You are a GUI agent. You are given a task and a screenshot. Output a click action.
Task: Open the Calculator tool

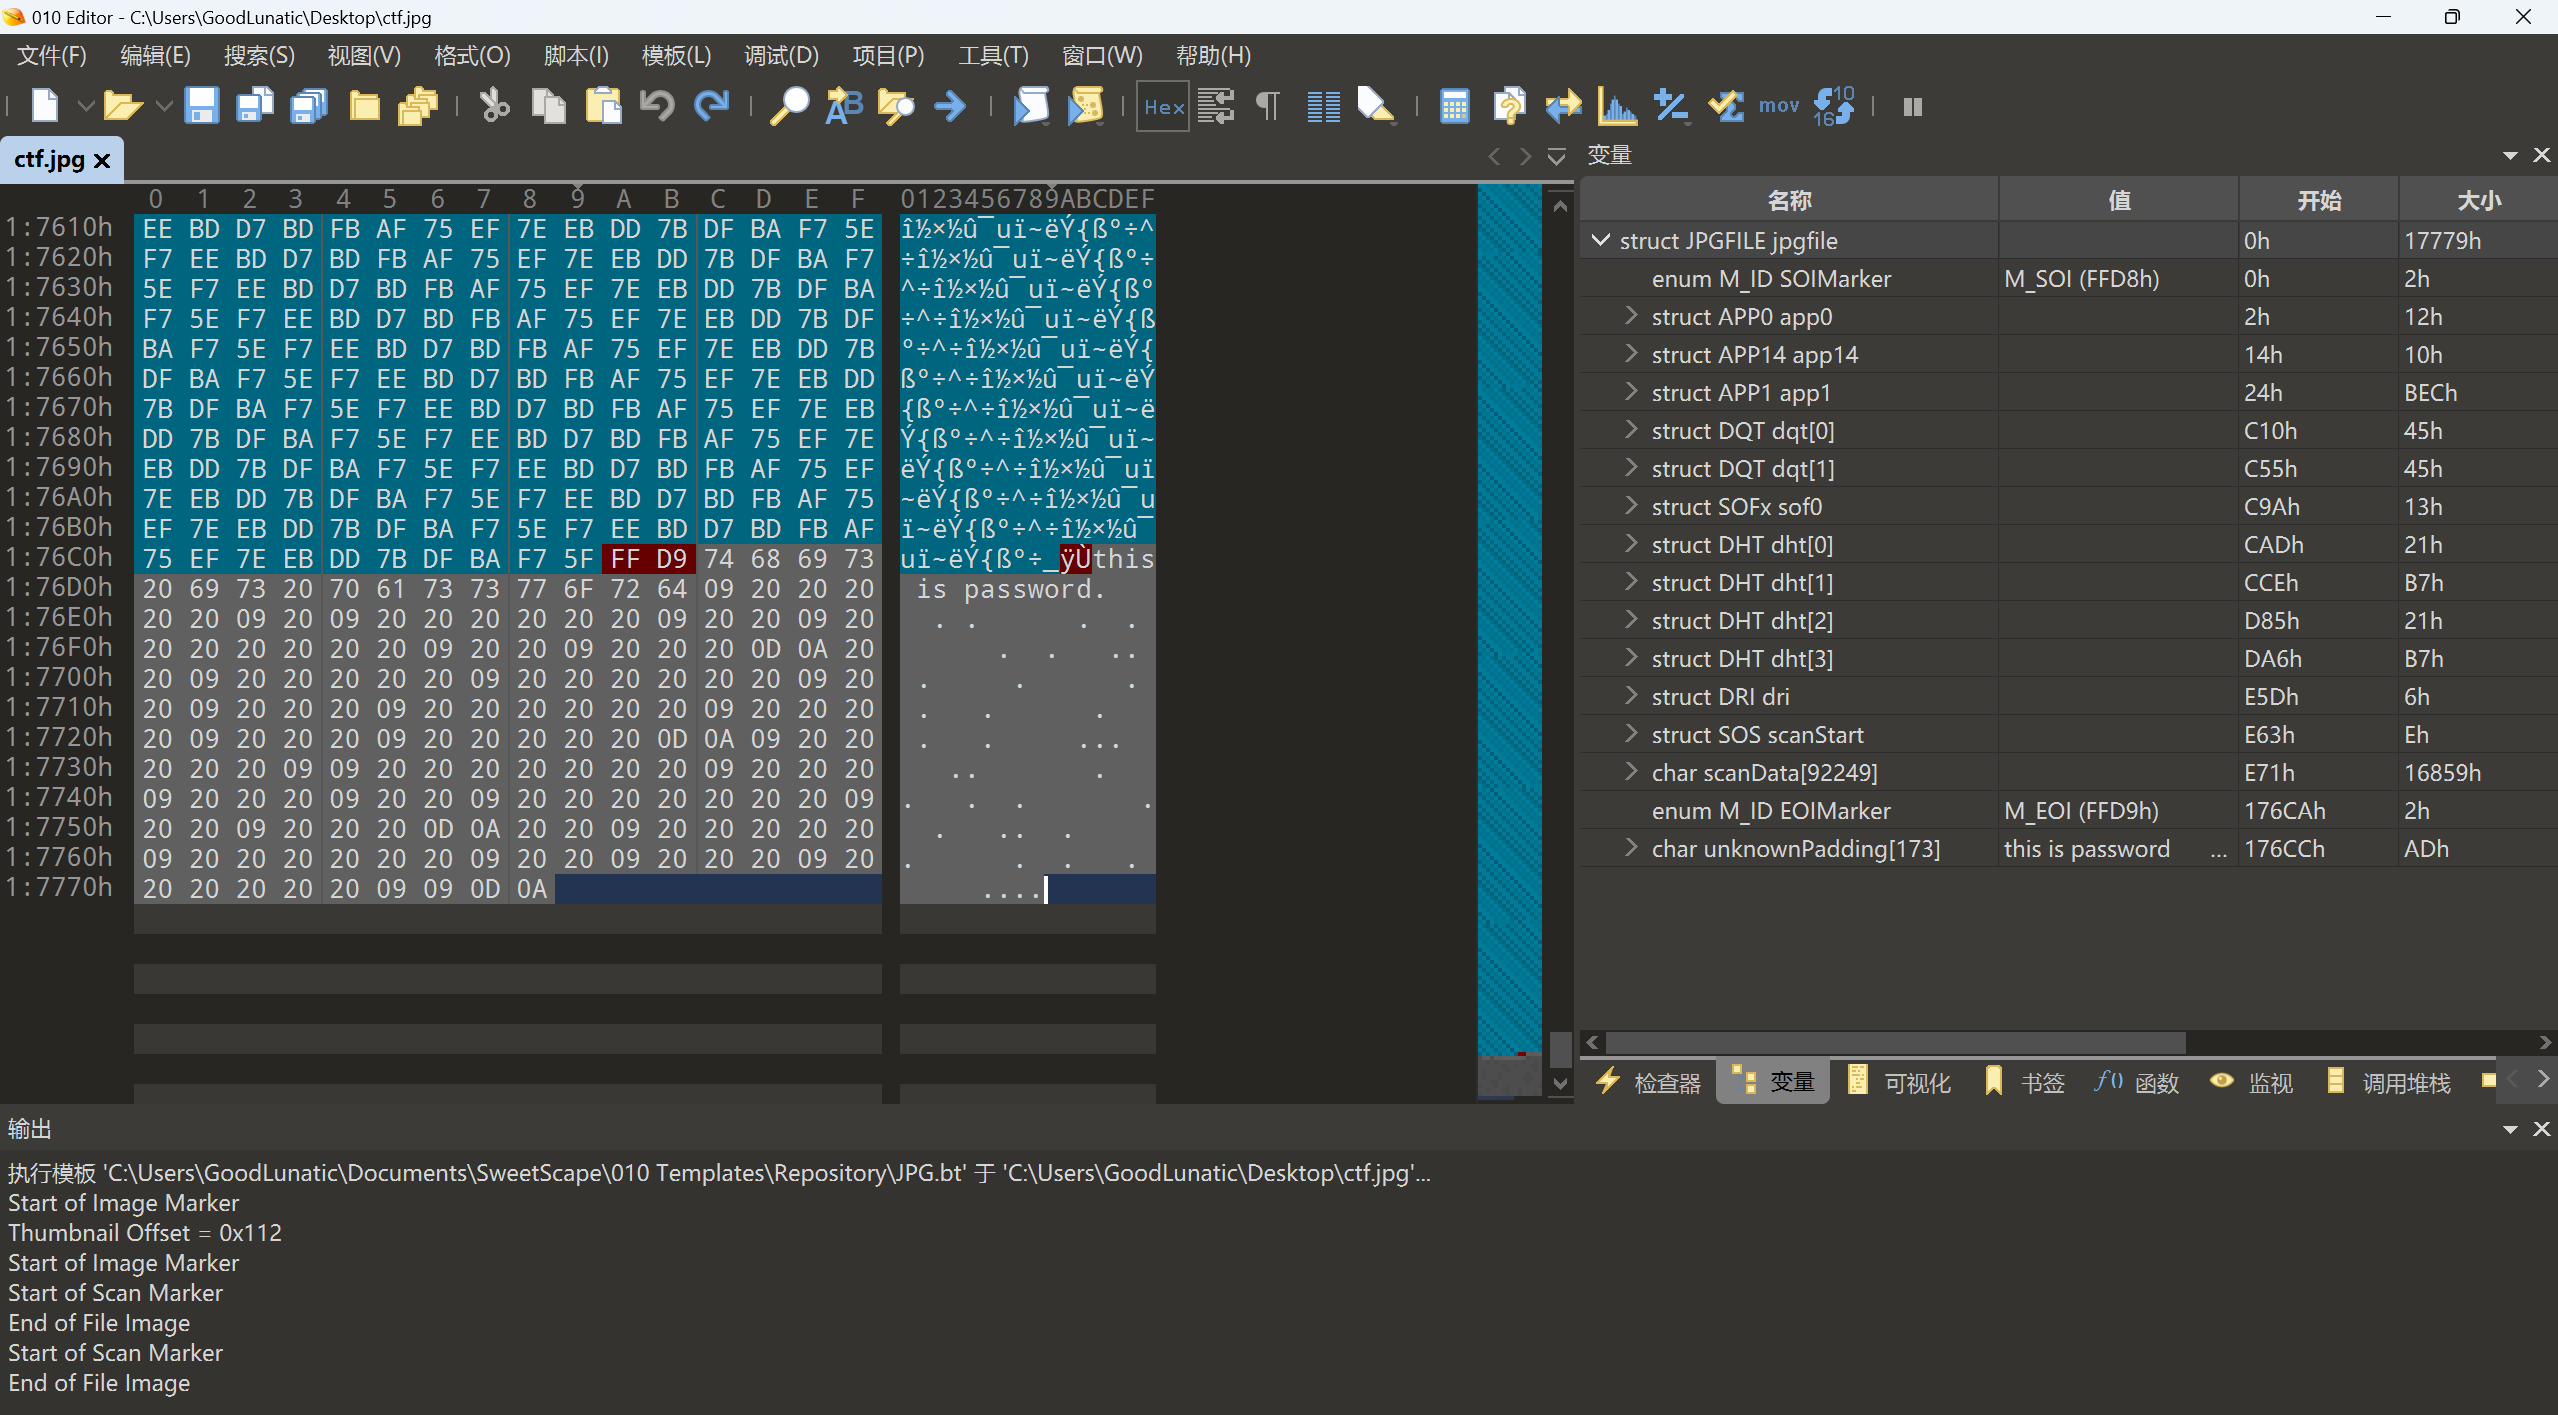point(1454,106)
